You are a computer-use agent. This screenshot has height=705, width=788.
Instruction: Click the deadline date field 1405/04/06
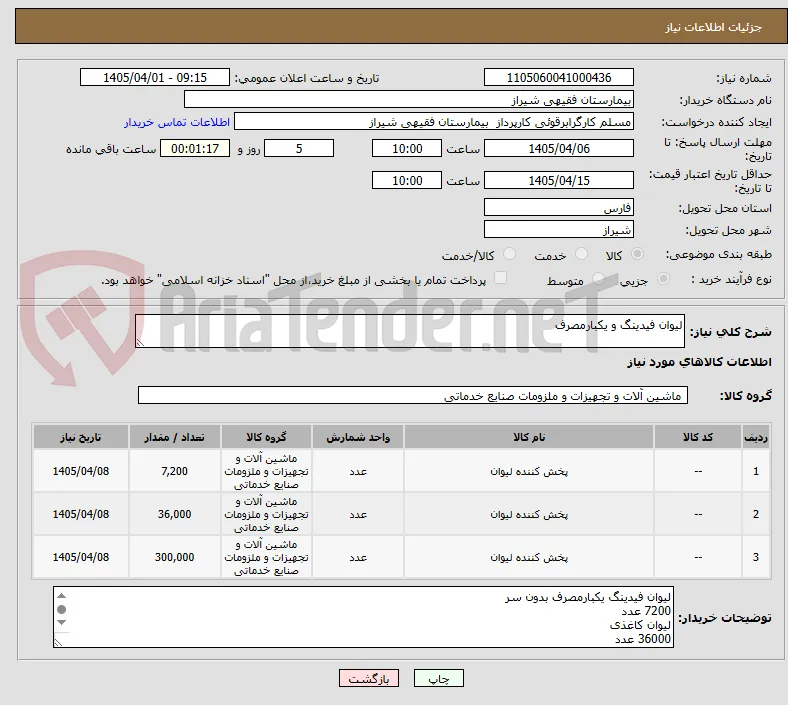[x=558, y=148]
